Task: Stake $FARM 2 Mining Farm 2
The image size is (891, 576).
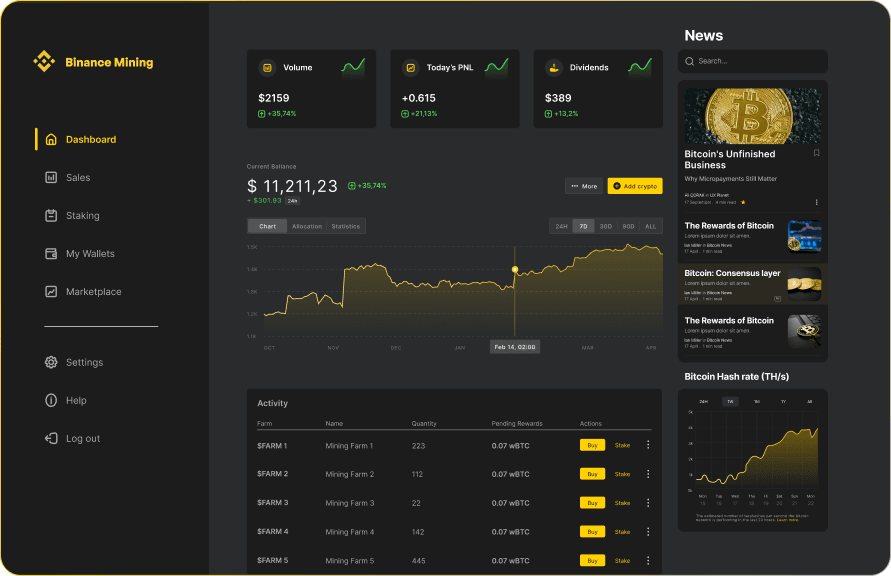Action: (622, 474)
